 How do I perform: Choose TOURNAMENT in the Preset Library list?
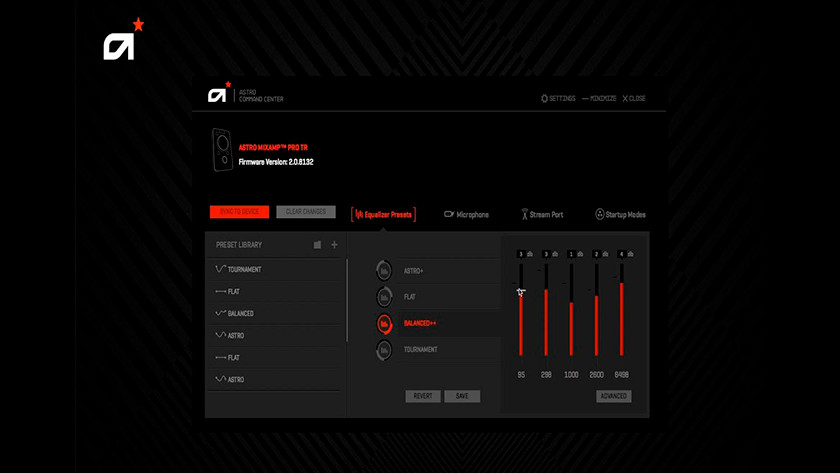point(244,269)
